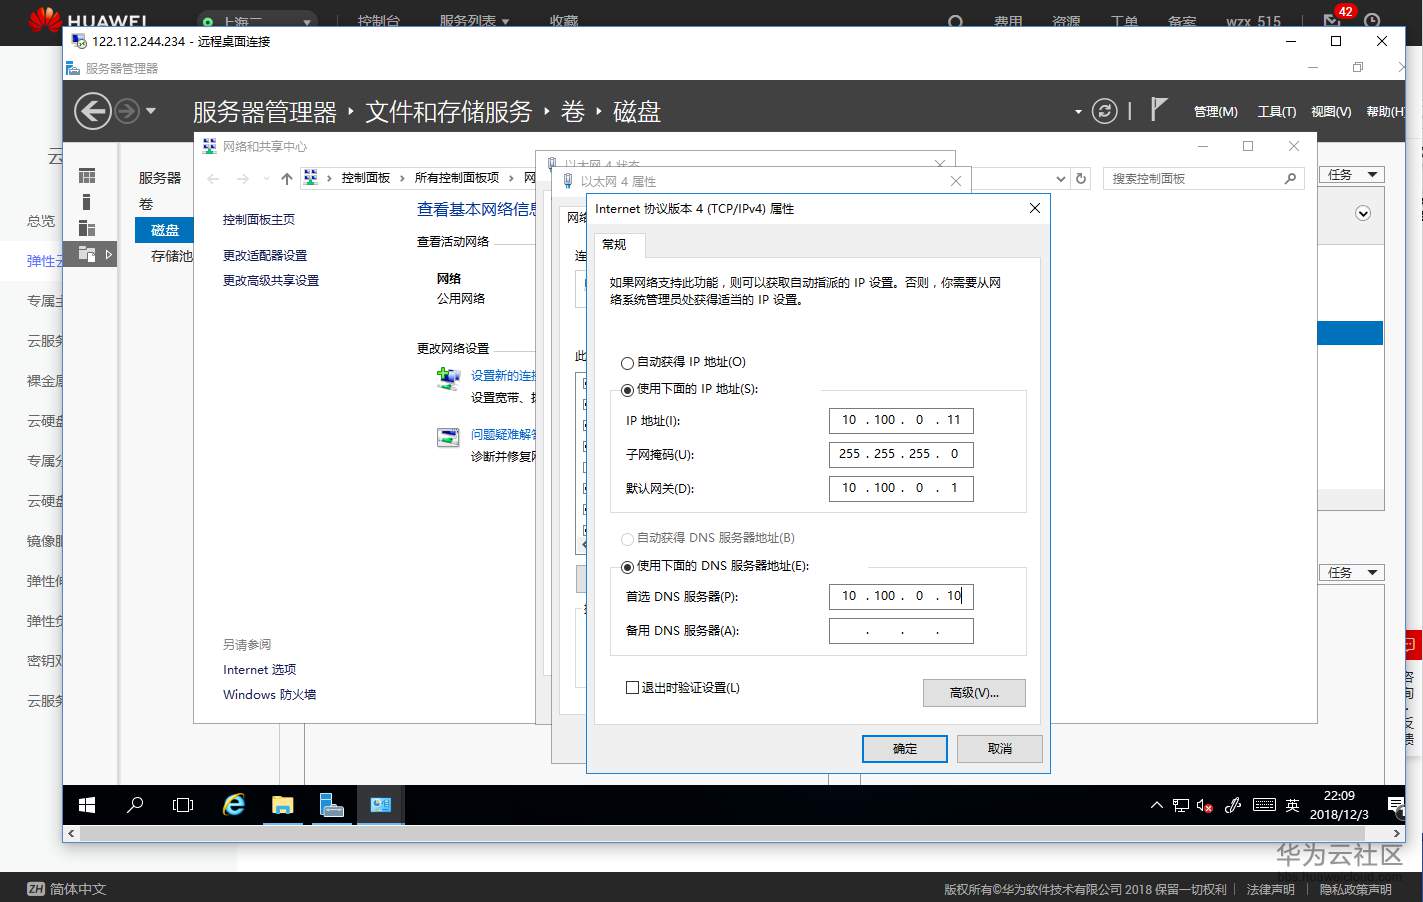This screenshot has width=1423, height=902.
Task: Click the 备用 DNS 服务器 input field
Action: click(x=900, y=630)
